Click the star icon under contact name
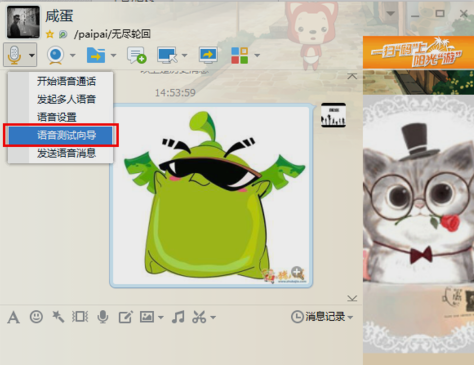 click(x=50, y=34)
